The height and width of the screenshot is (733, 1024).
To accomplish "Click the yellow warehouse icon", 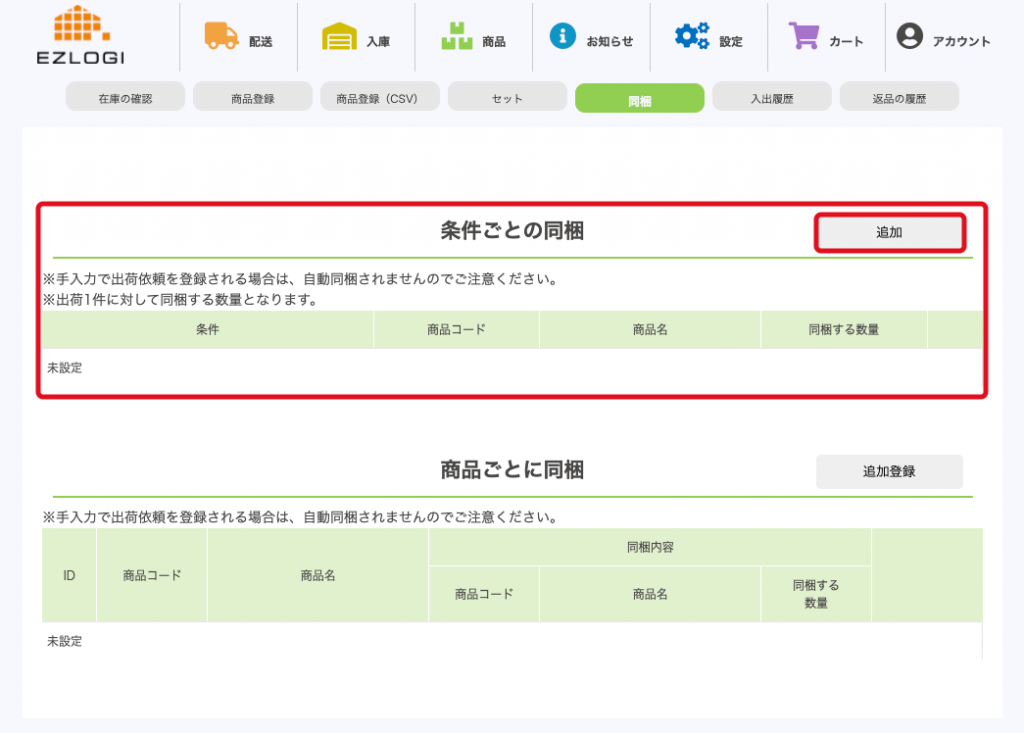I will 339,37.
